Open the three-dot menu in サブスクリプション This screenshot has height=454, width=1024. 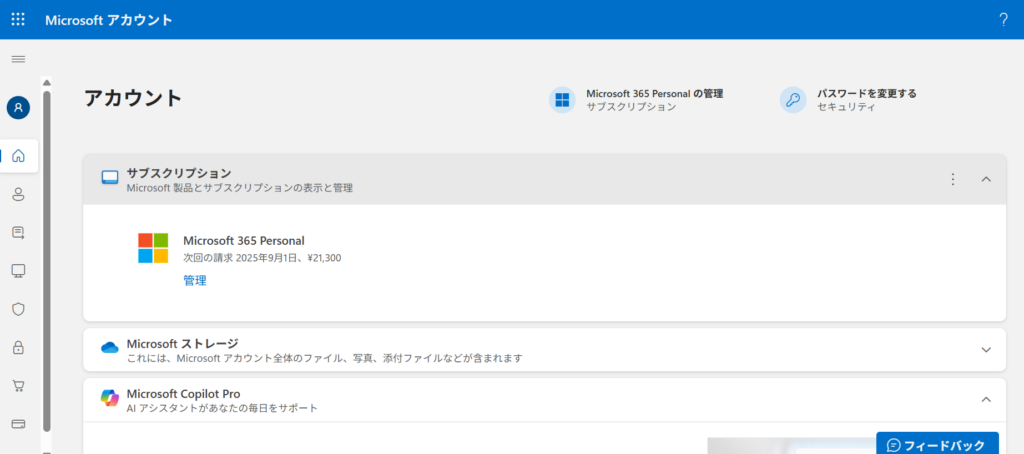click(x=953, y=179)
